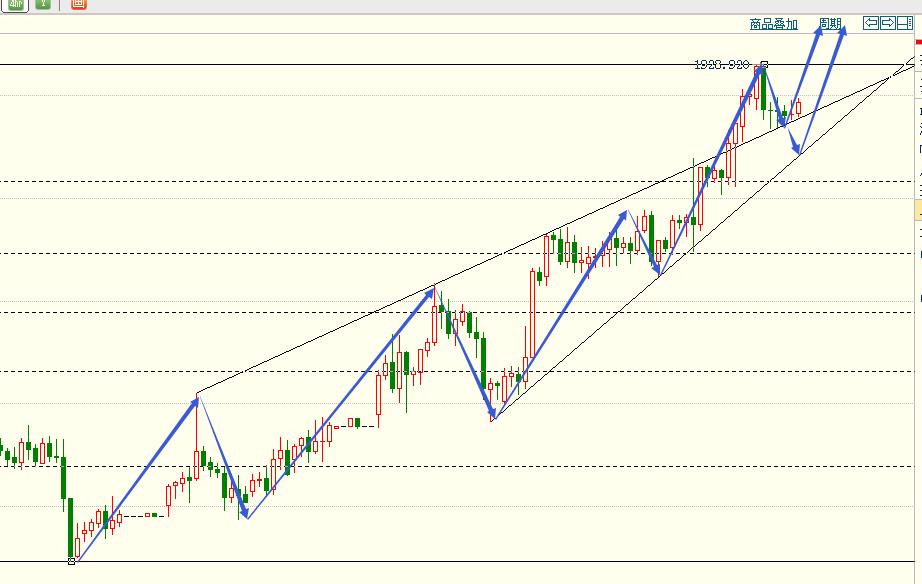The height and width of the screenshot is (584, 922).
Task: Open the 周期 period link
Action: [x=830, y=24]
